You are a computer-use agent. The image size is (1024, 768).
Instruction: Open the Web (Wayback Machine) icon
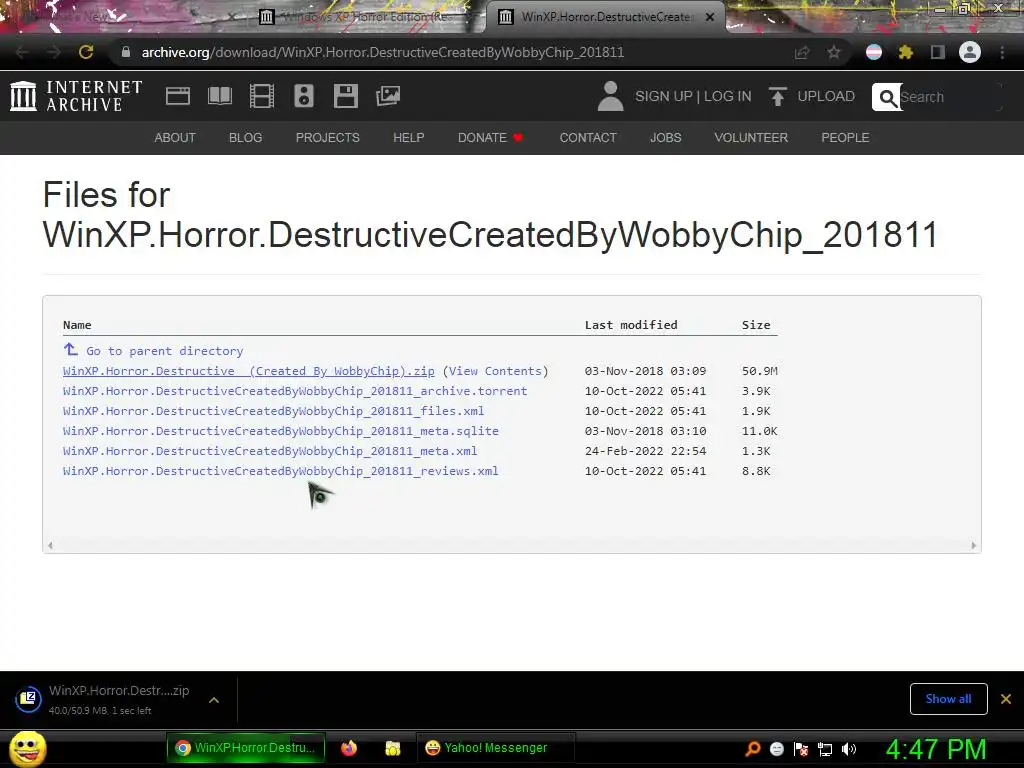coord(178,96)
